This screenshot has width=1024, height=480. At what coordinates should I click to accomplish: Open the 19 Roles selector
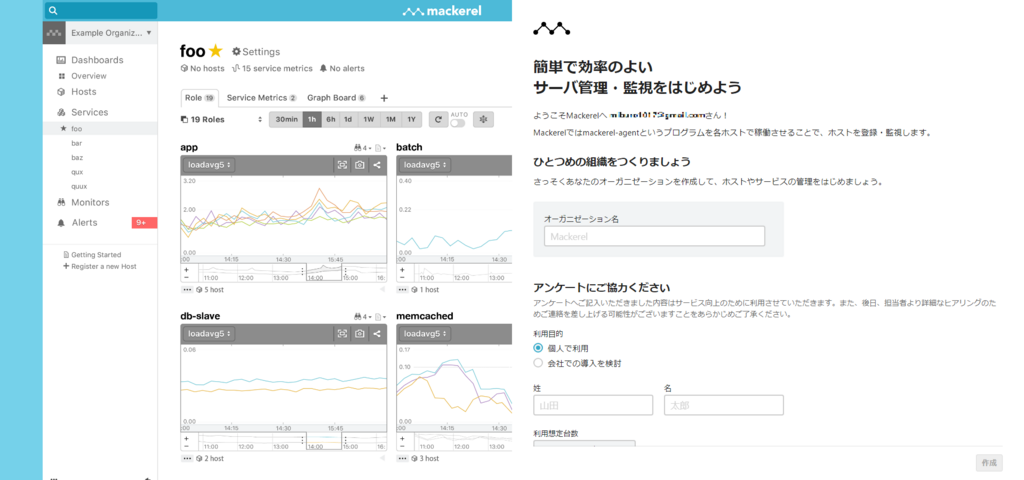221,120
